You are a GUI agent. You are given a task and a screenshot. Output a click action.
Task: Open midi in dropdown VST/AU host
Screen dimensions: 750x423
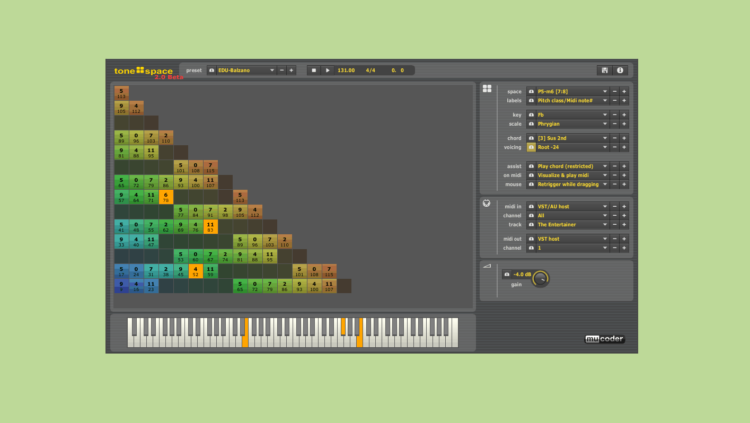pyautogui.click(x=572, y=206)
